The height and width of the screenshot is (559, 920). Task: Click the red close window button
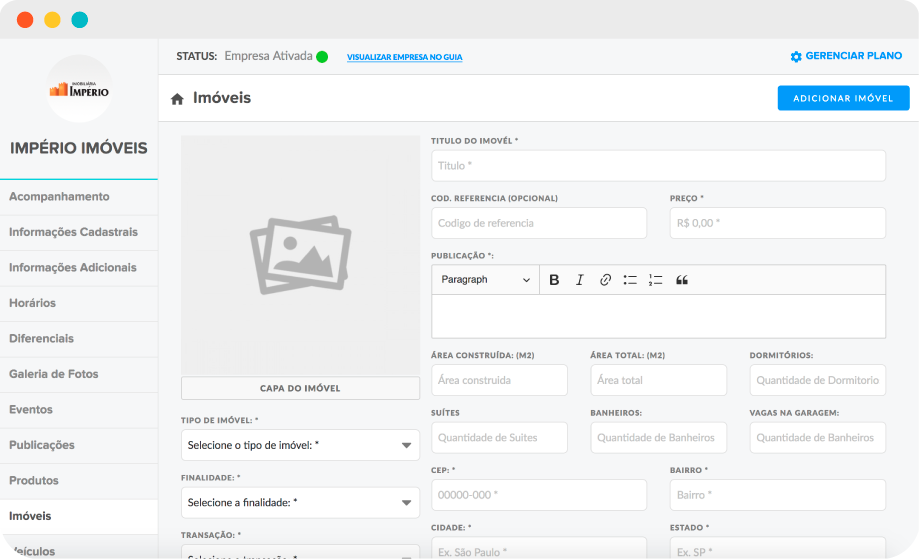(x=25, y=20)
